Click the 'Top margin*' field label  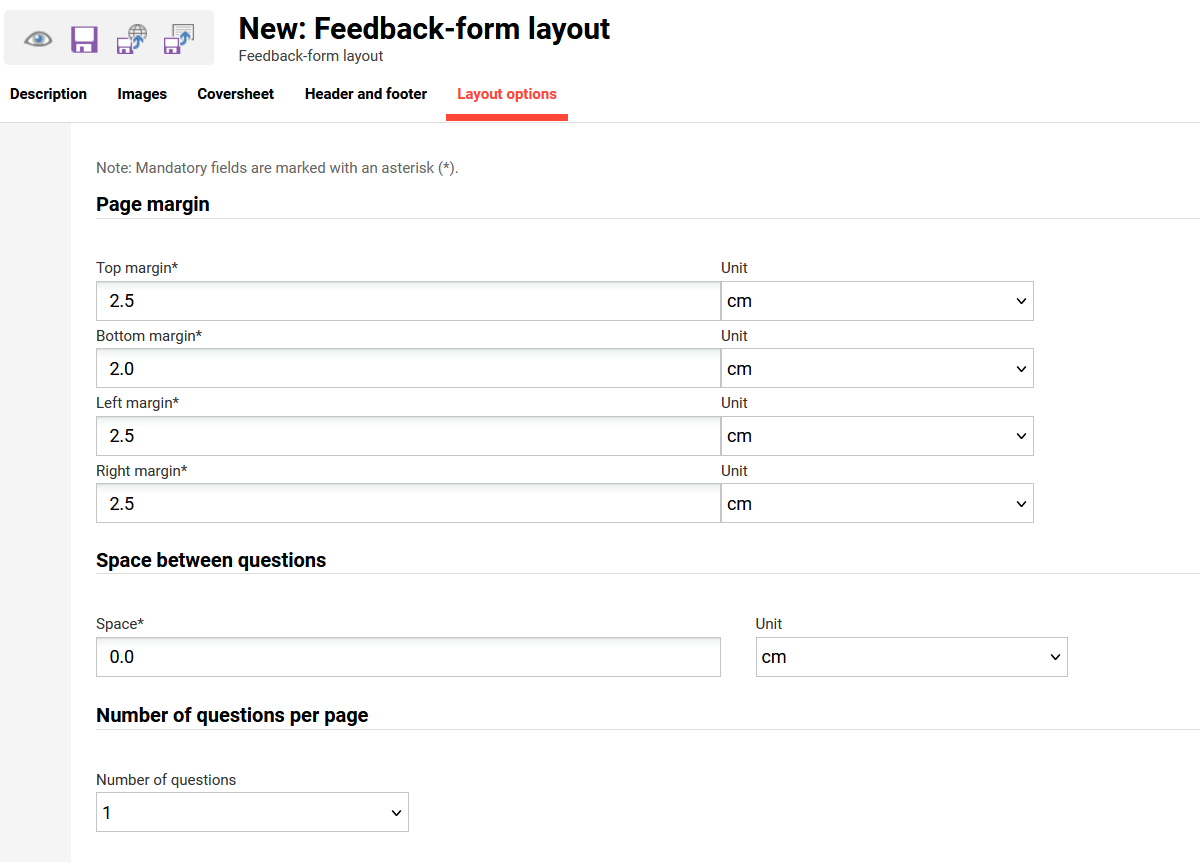(x=137, y=268)
